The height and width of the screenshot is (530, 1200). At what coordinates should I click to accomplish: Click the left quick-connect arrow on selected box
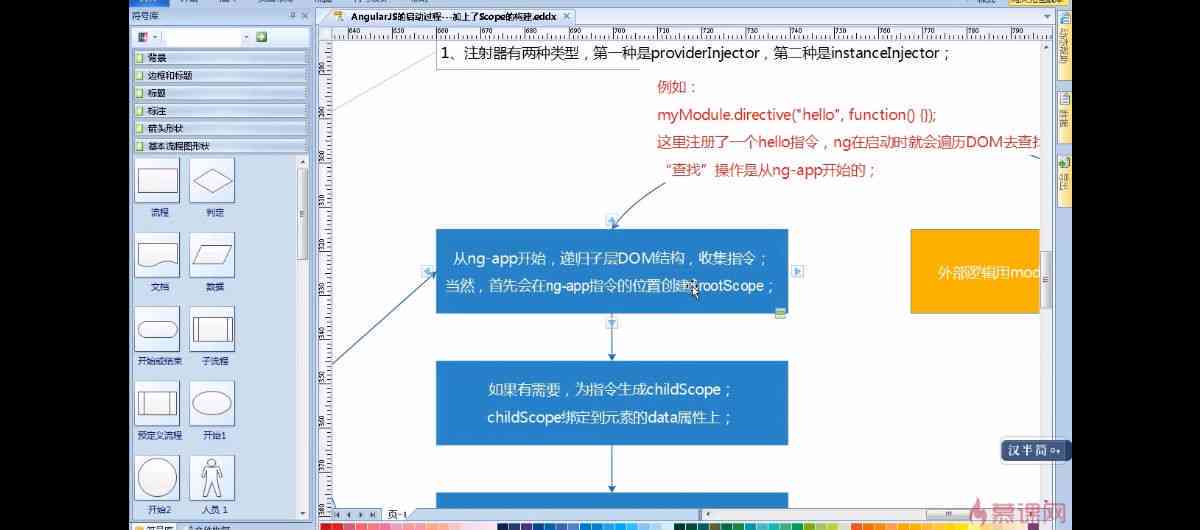coord(427,271)
